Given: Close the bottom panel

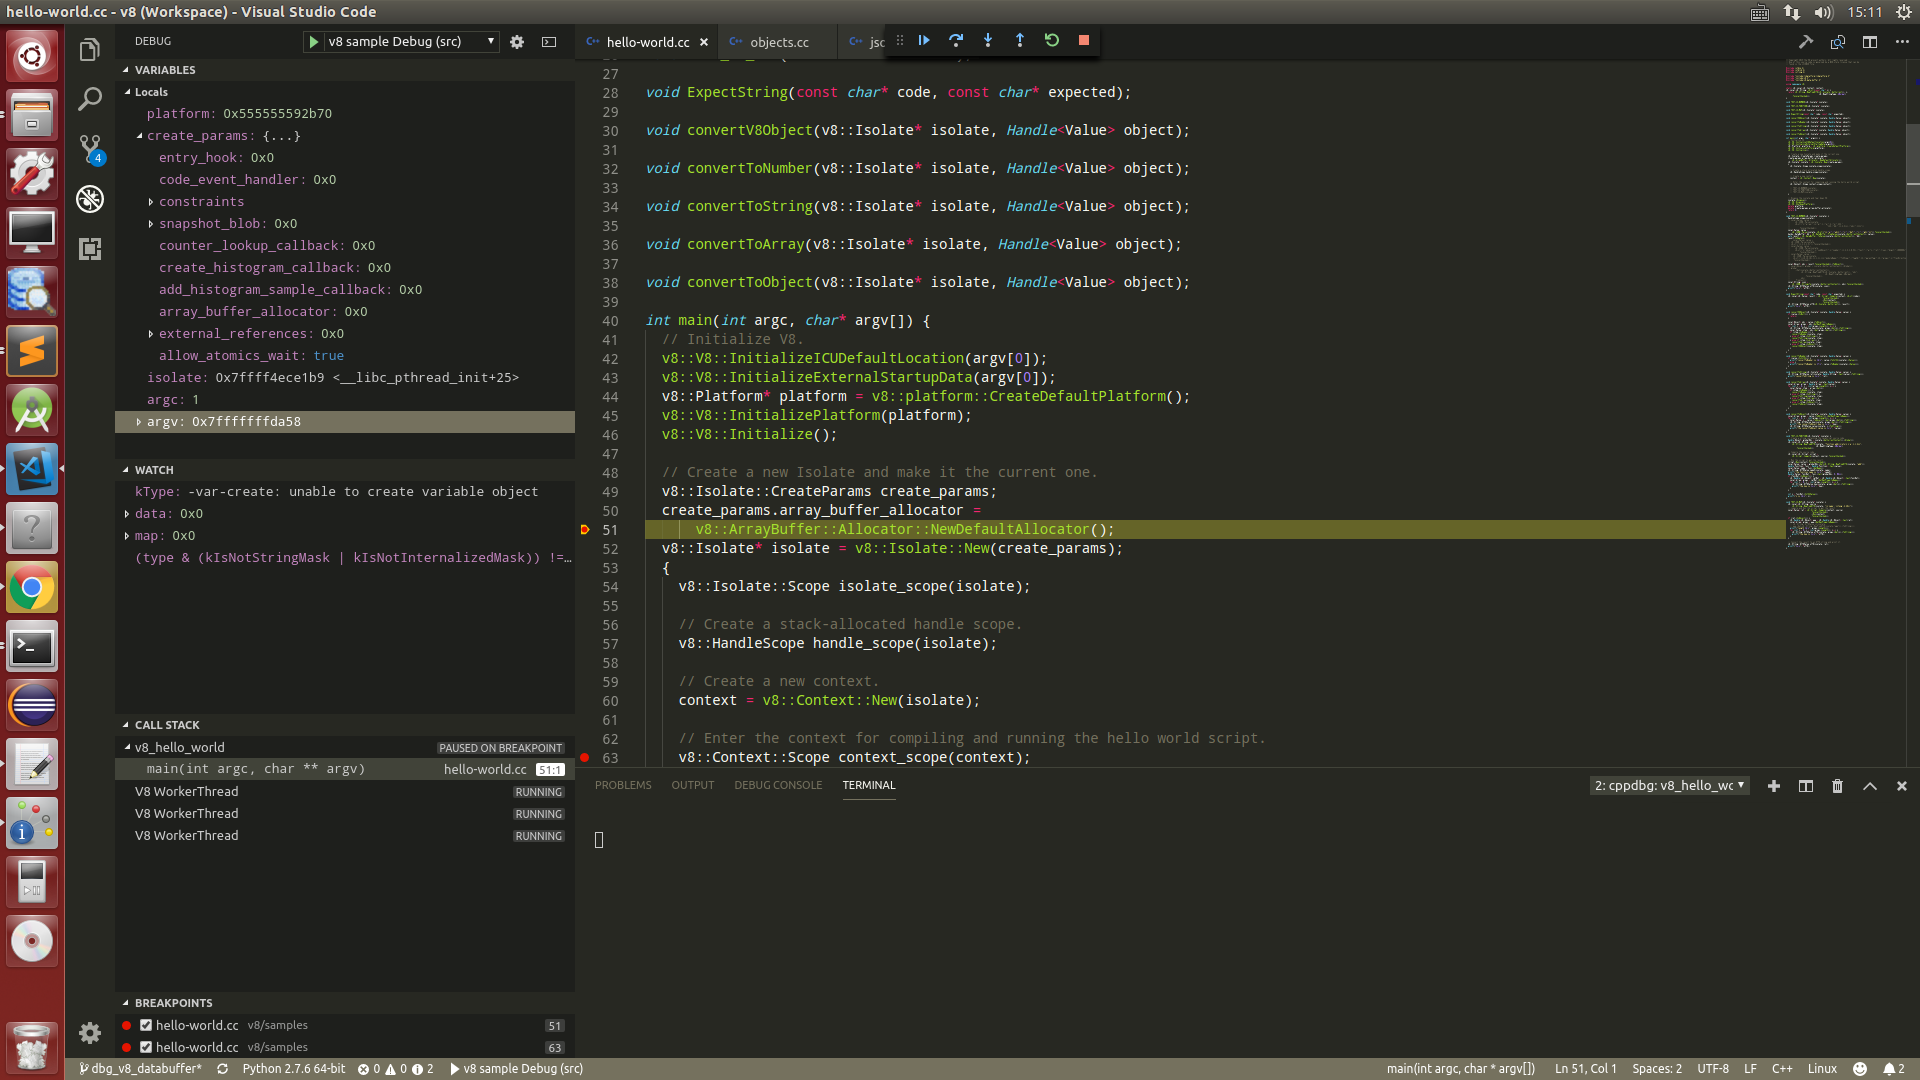Looking at the screenshot, I should [1902, 786].
